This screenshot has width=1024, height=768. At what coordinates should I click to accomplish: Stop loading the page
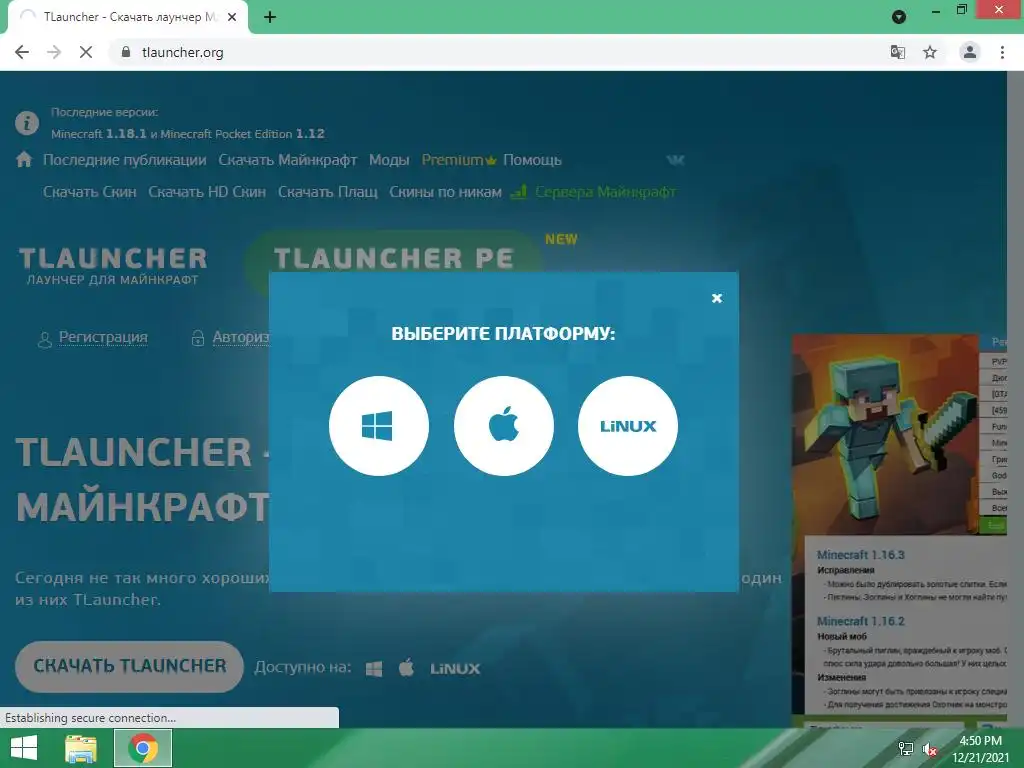[x=86, y=52]
